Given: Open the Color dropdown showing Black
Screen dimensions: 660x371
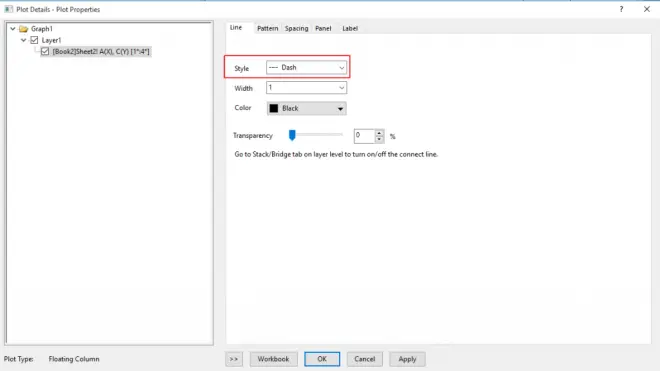Looking at the screenshot, I should click(306, 108).
